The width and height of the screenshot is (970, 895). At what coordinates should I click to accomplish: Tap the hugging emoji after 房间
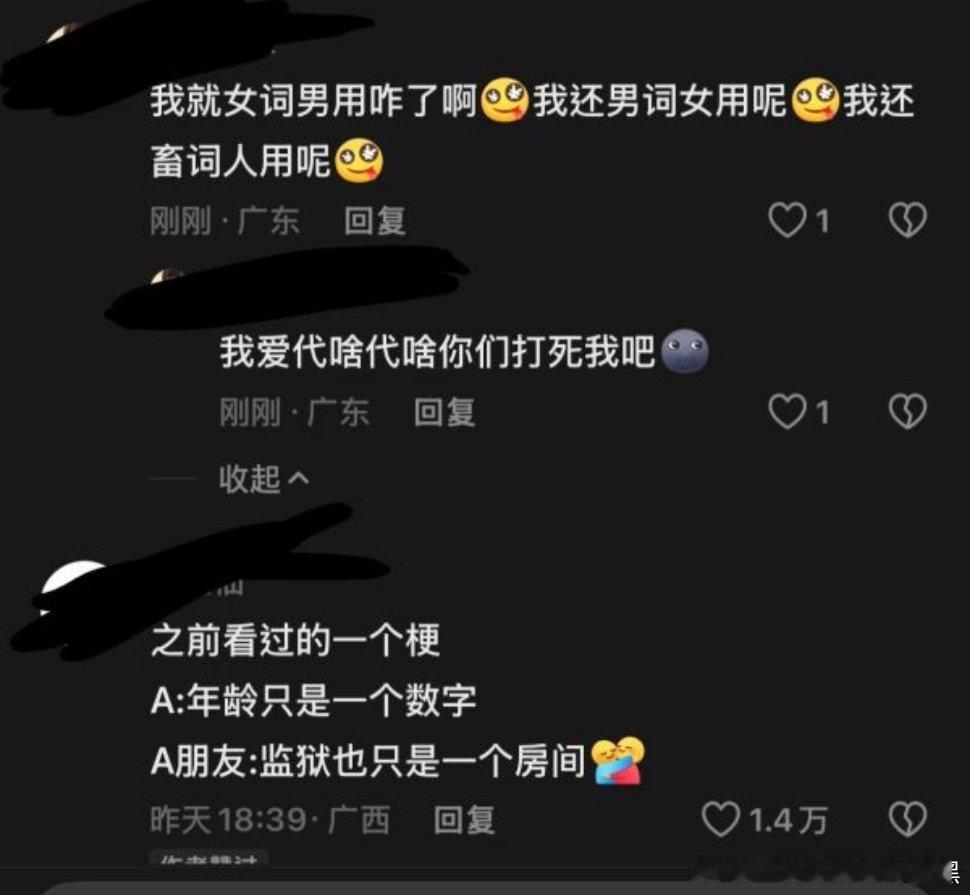(x=617, y=761)
